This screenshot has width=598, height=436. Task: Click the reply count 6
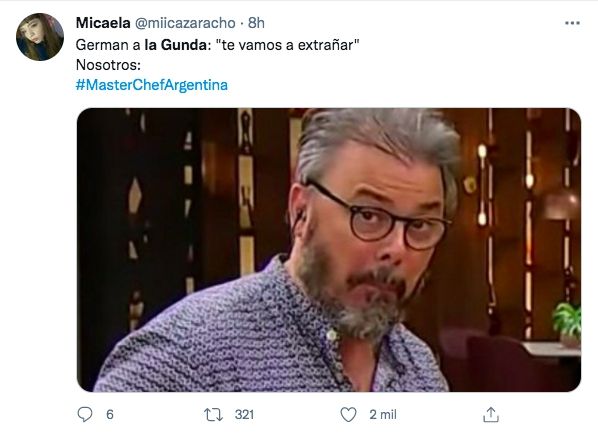(x=110, y=415)
